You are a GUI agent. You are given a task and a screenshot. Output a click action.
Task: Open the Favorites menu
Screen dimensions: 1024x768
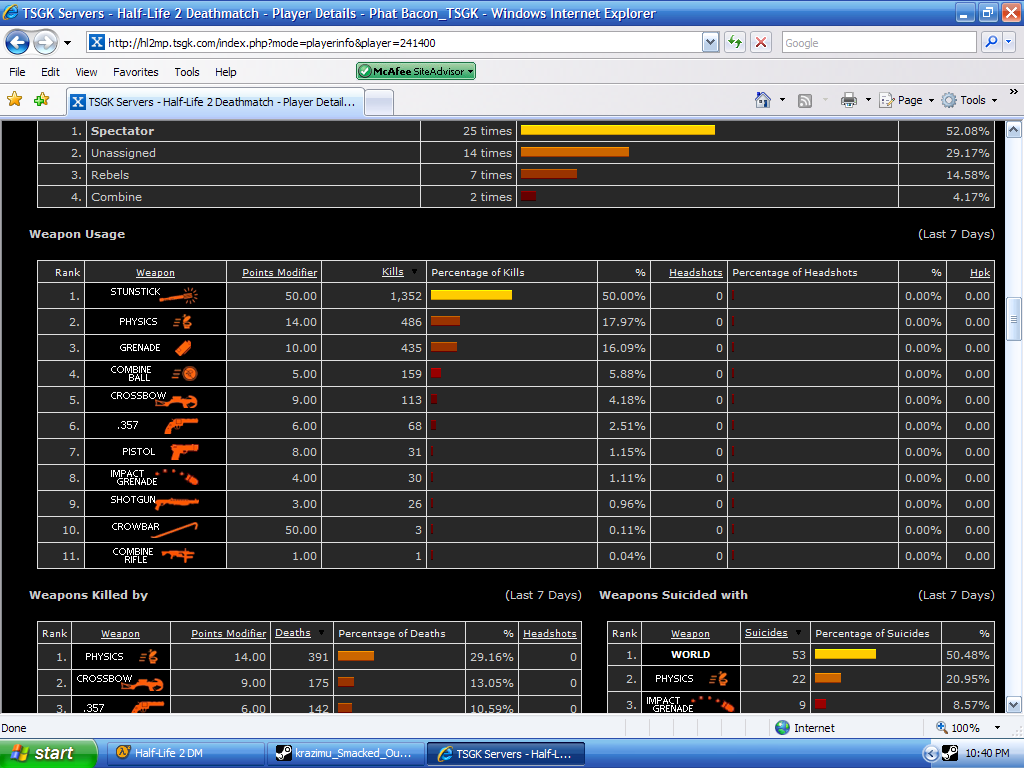136,72
